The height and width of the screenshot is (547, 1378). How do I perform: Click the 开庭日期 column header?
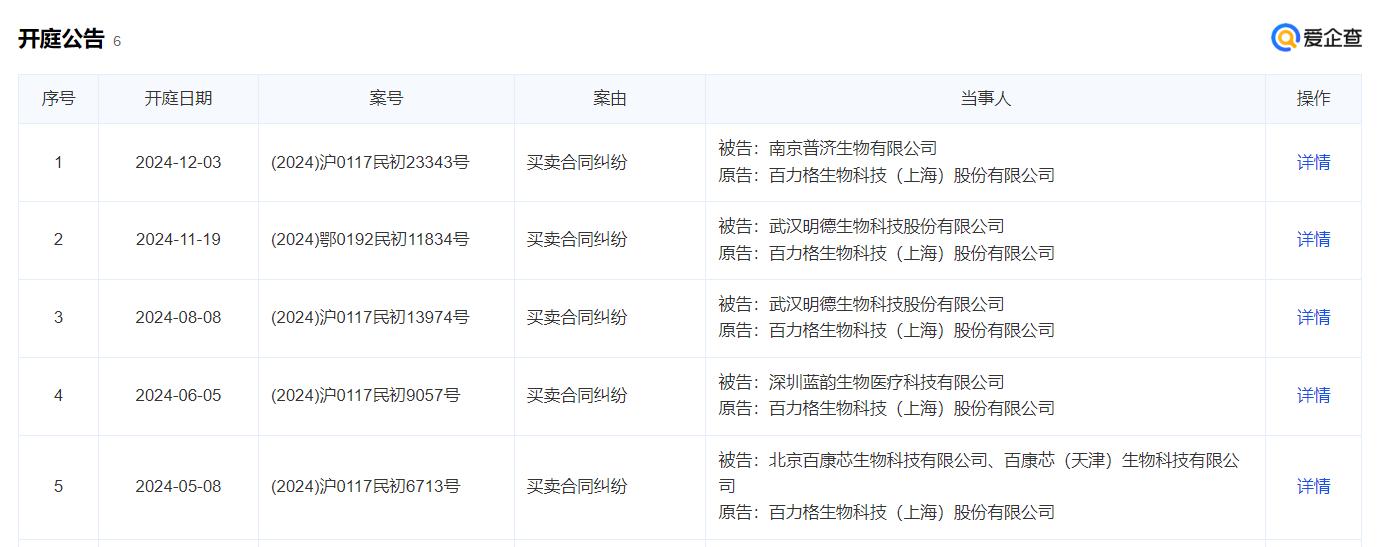pos(178,98)
